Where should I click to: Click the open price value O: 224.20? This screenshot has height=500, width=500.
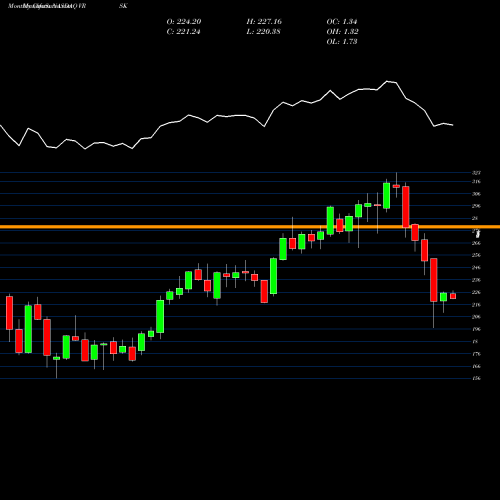[x=184, y=22]
